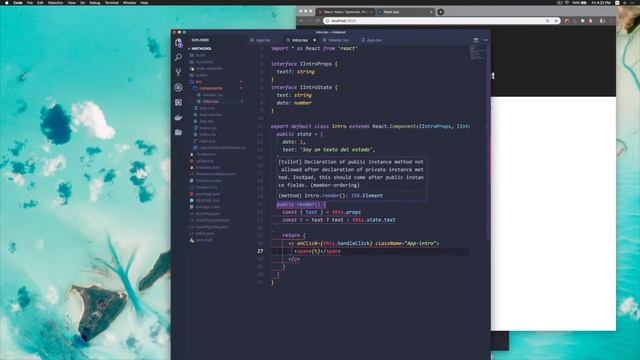The height and width of the screenshot is (360, 640).
Task: Open the Source Control view
Action: click(x=178, y=72)
